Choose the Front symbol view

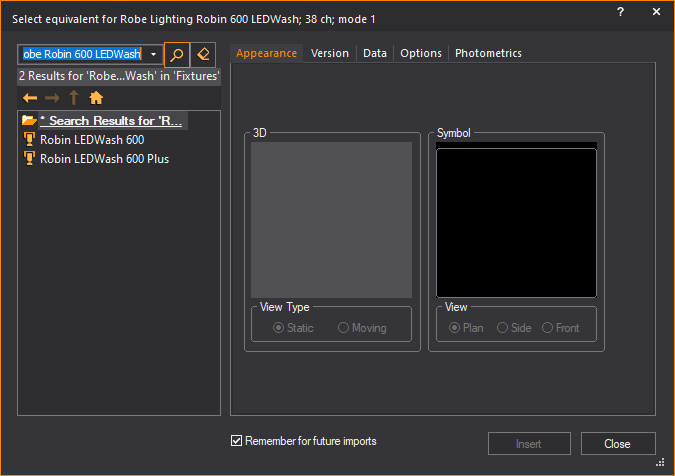point(560,328)
